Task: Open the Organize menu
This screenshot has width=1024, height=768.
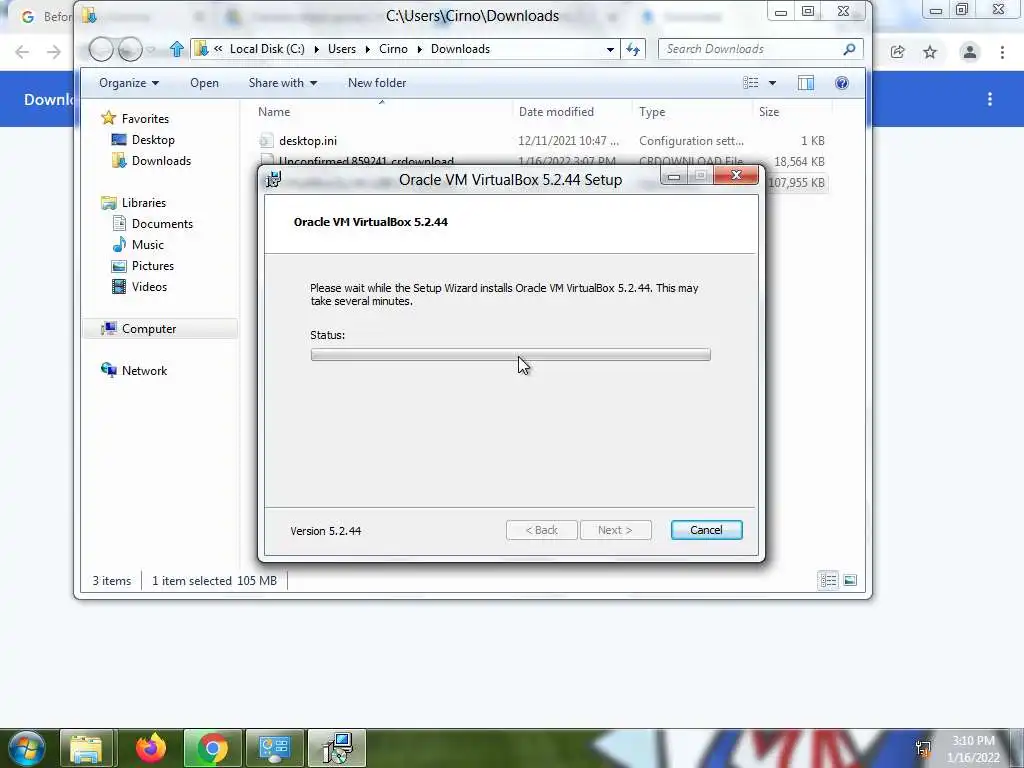Action: [x=129, y=83]
